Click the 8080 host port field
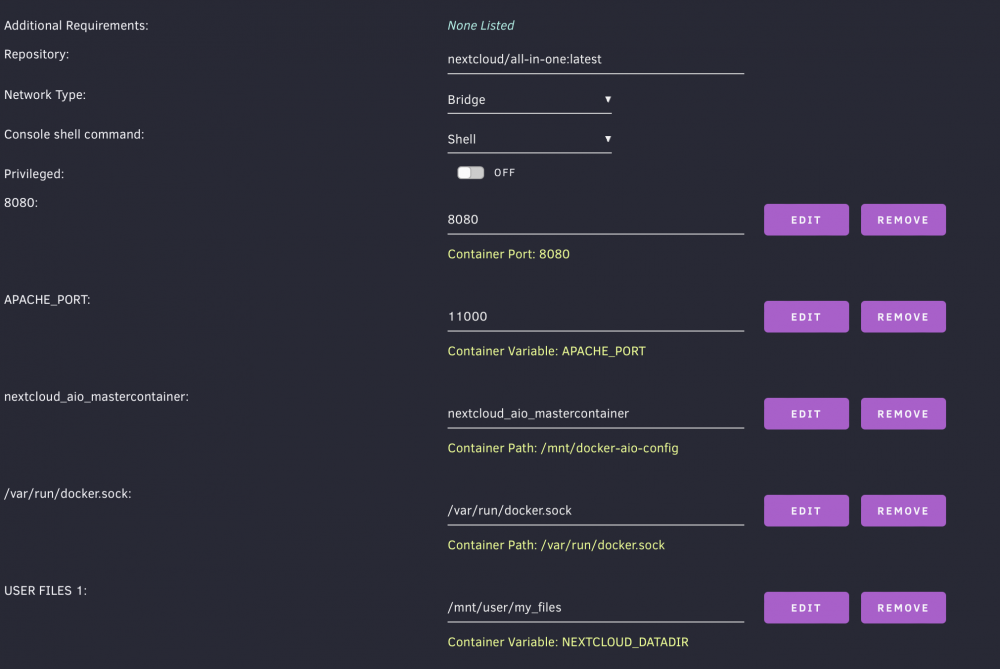Viewport: 1000px width, 669px height. point(596,220)
